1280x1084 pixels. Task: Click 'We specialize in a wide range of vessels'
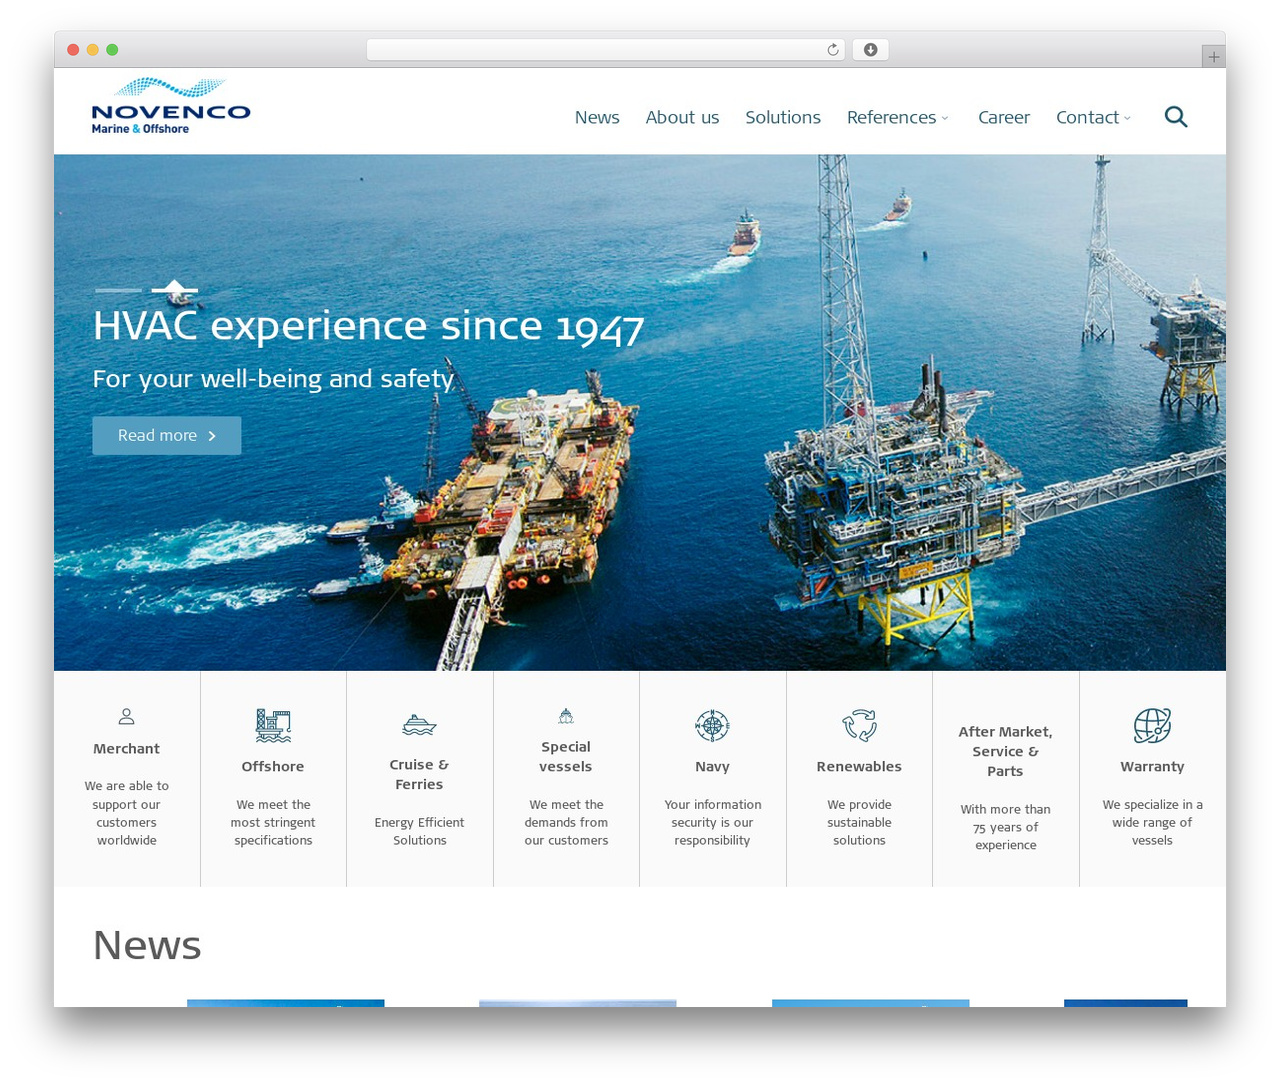[1152, 822]
